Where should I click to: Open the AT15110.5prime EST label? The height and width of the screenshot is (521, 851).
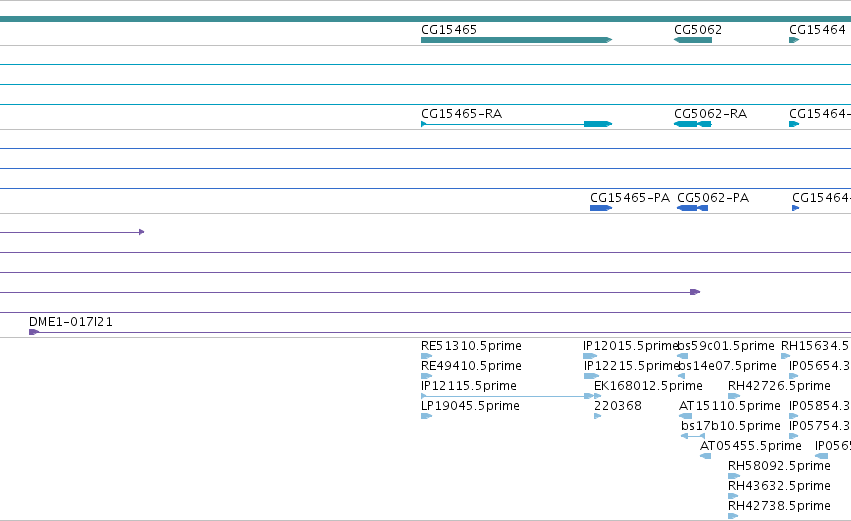click(x=729, y=406)
